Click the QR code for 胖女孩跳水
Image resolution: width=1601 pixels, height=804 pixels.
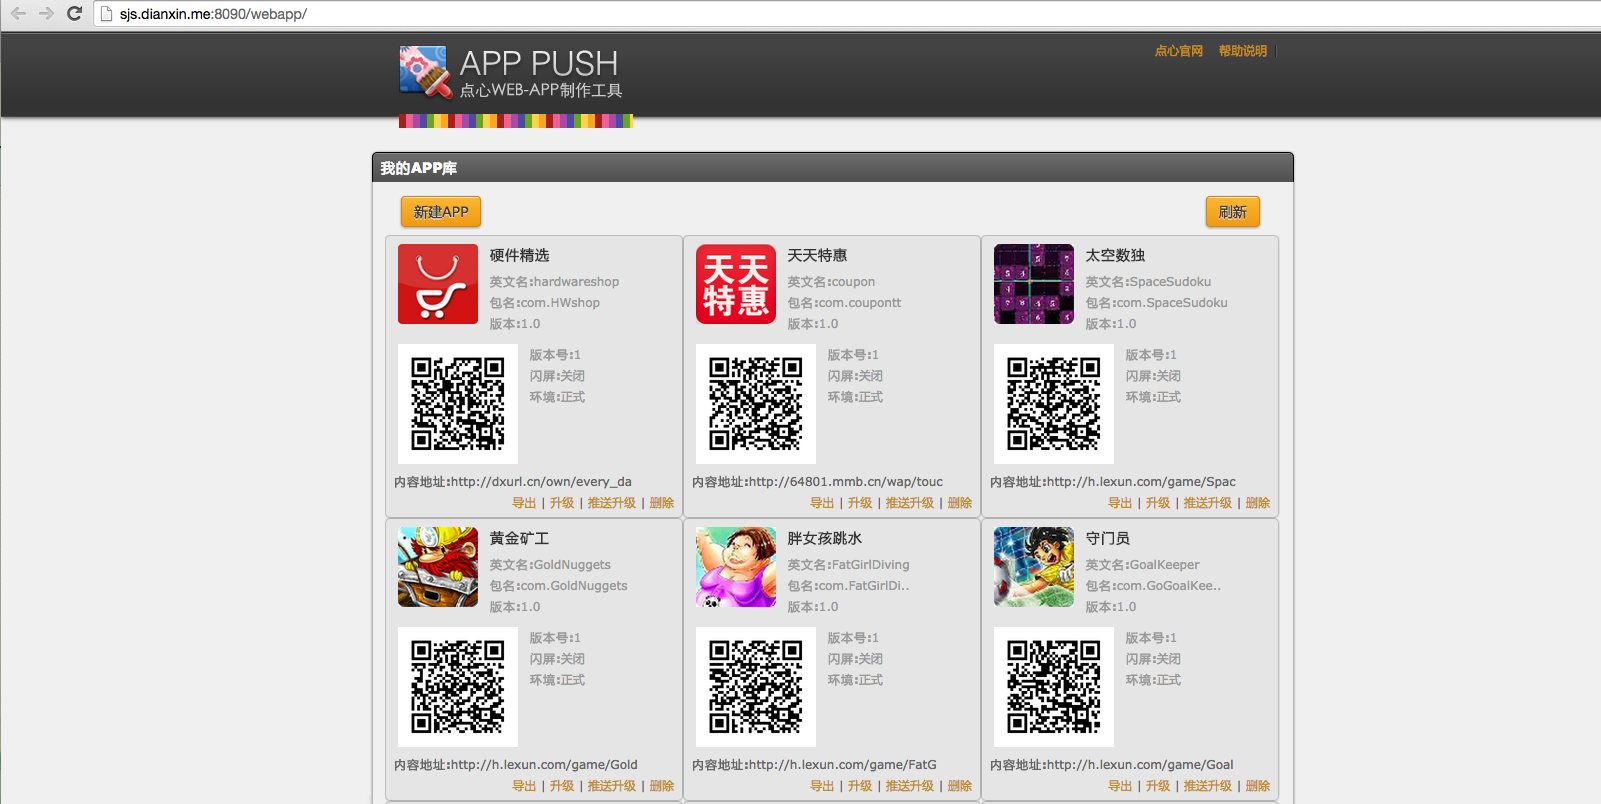pyautogui.click(x=756, y=687)
